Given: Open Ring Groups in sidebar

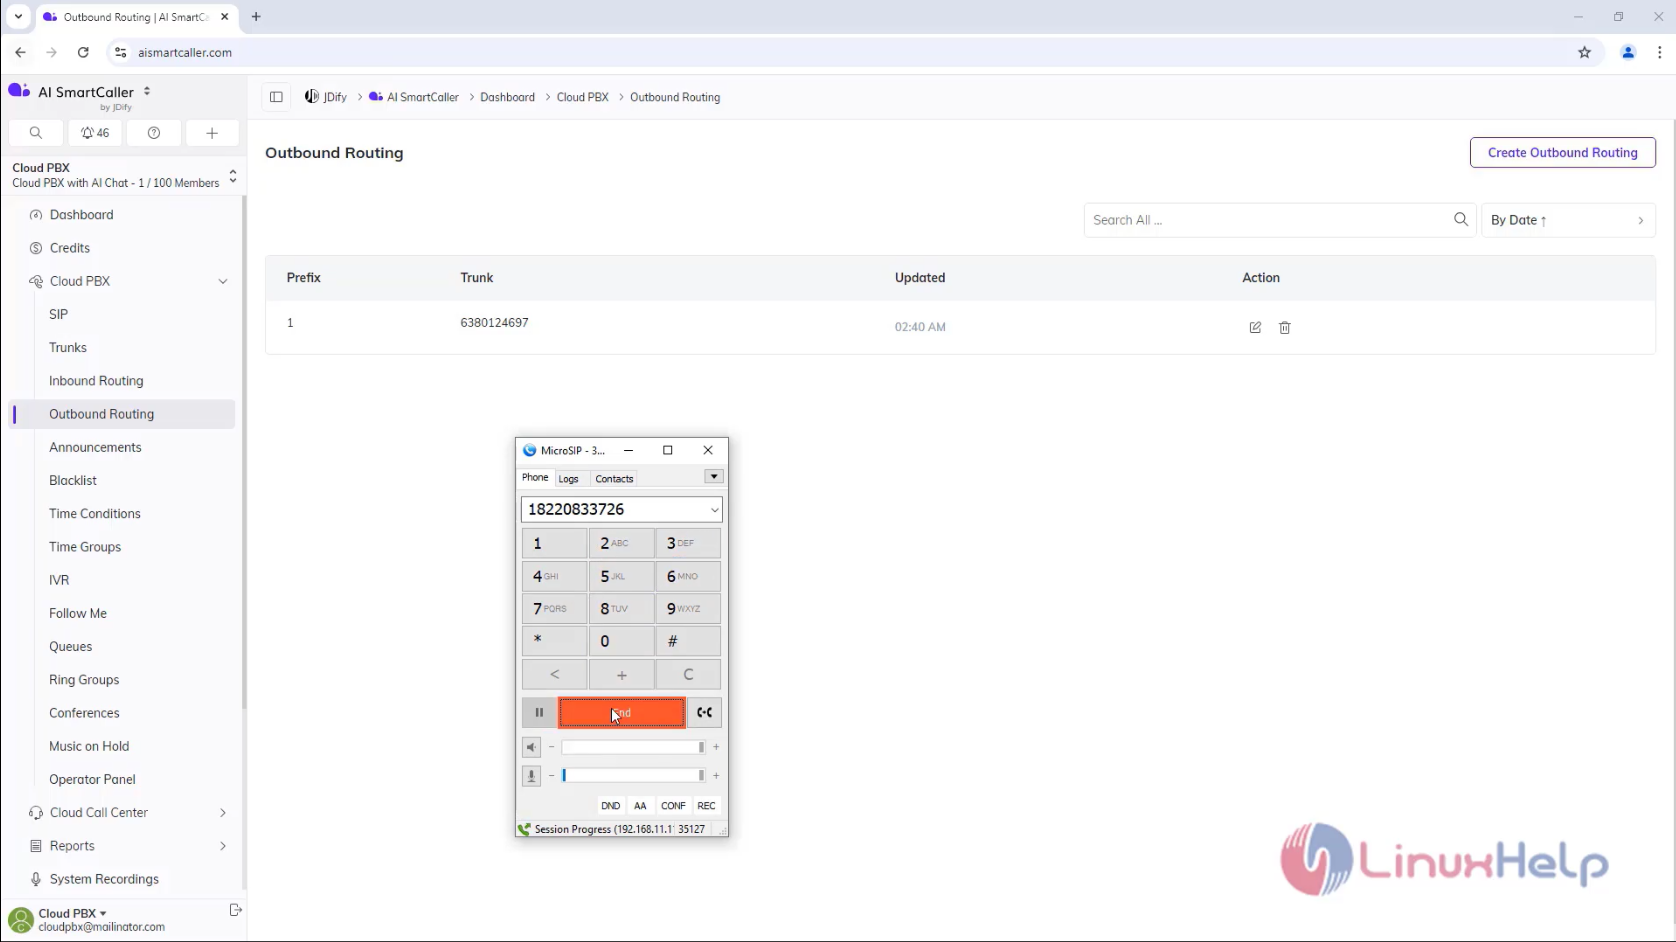Looking at the screenshot, I should (x=84, y=680).
